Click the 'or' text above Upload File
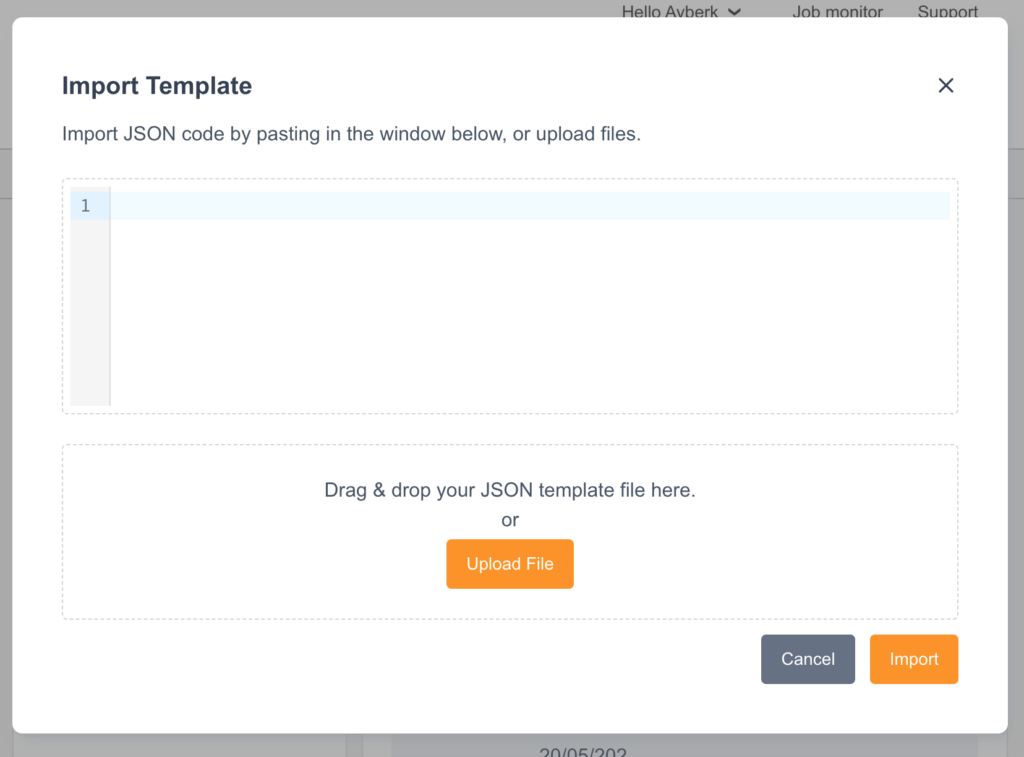The width and height of the screenshot is (1024, 757). click(x=510, y=520)
